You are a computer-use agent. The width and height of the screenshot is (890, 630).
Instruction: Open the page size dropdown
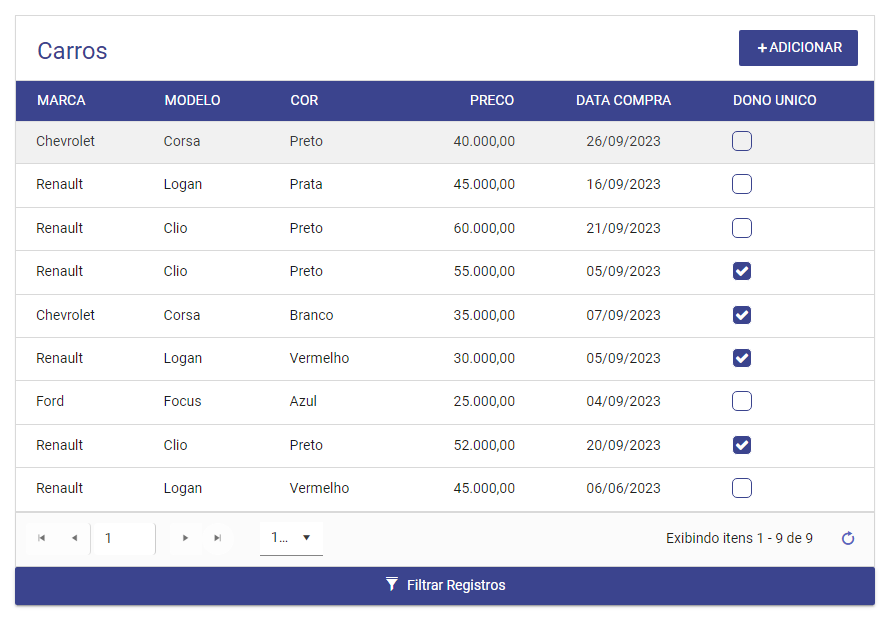(x=291, y=538)
